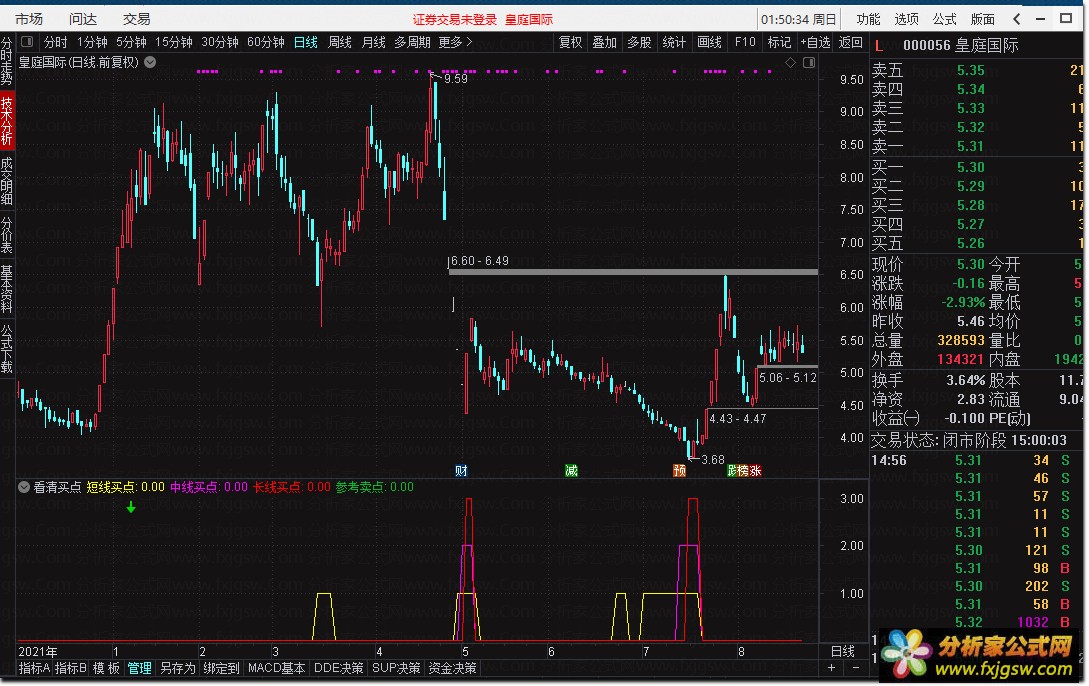1089x686 pixels.
Task: Click the green 减 marker icon
Action: pyautogui.click(x=571, y=471)
